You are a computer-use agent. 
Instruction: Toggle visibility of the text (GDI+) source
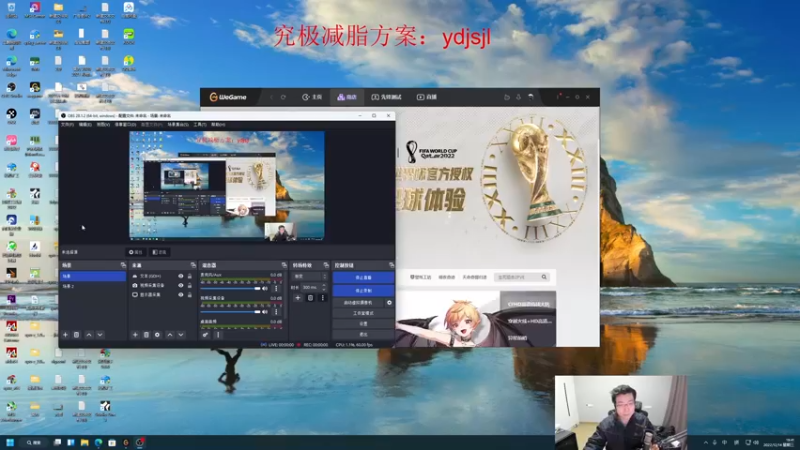[x=181, y=276]
